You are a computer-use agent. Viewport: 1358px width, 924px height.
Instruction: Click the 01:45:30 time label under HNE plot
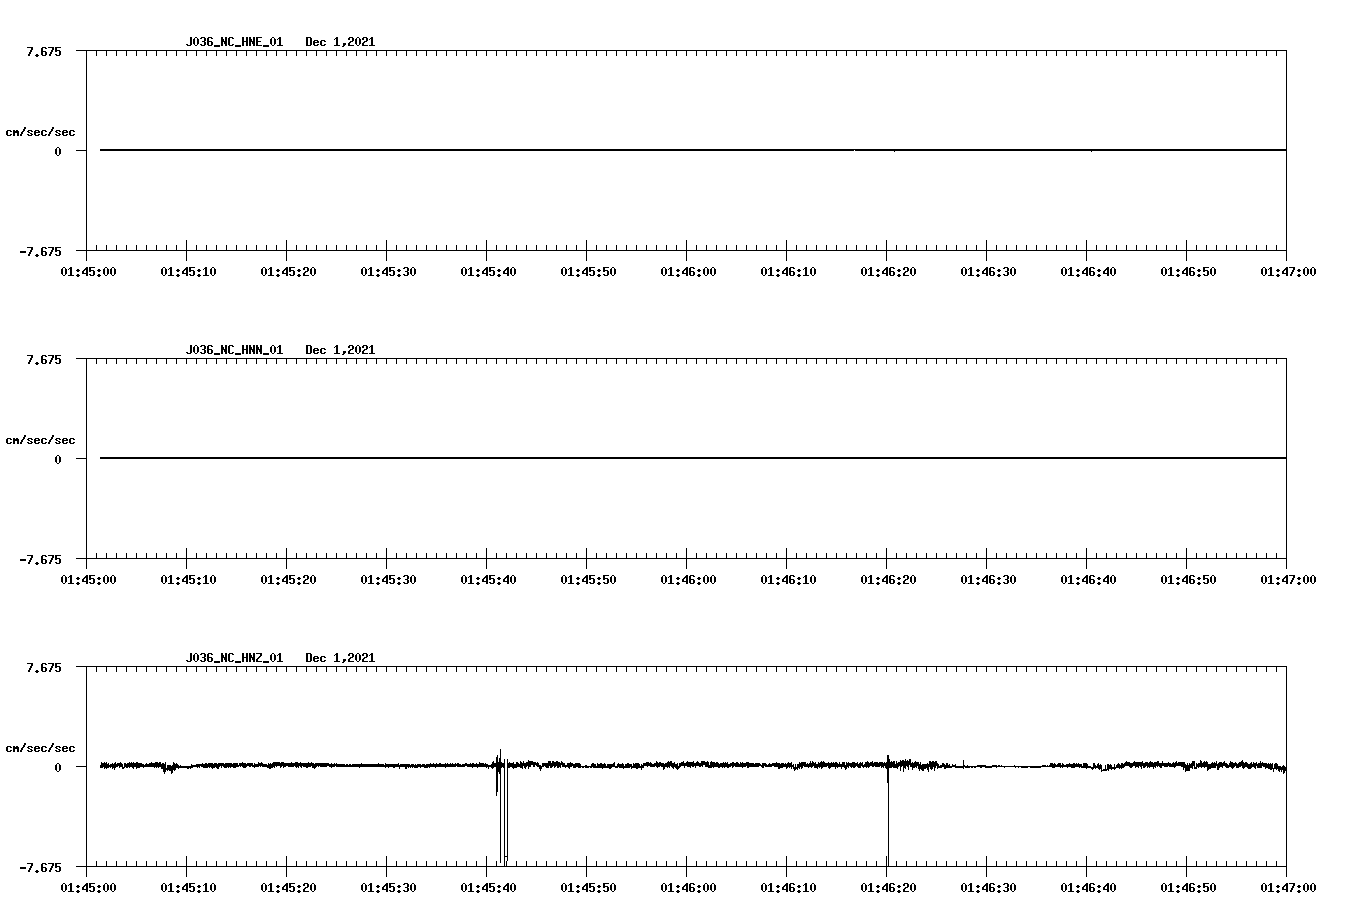[388, 272]
